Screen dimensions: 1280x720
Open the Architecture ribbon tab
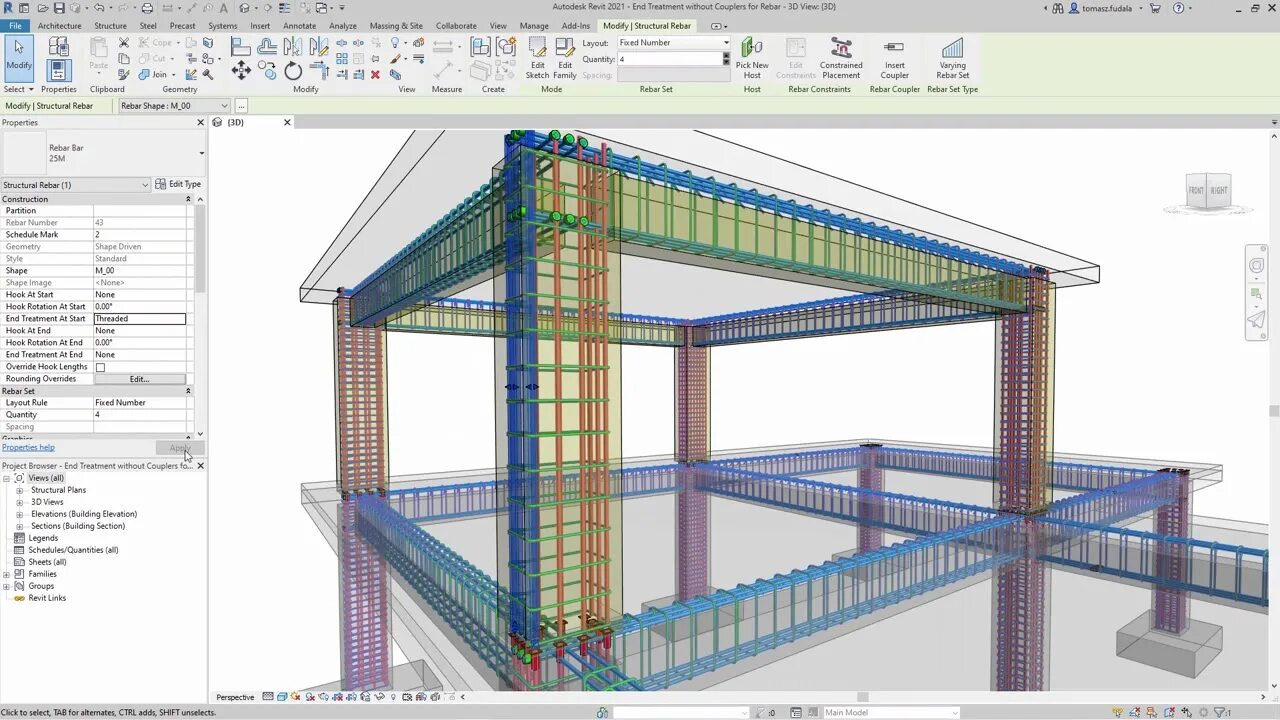pyautogui.click(x=59, y=26)
